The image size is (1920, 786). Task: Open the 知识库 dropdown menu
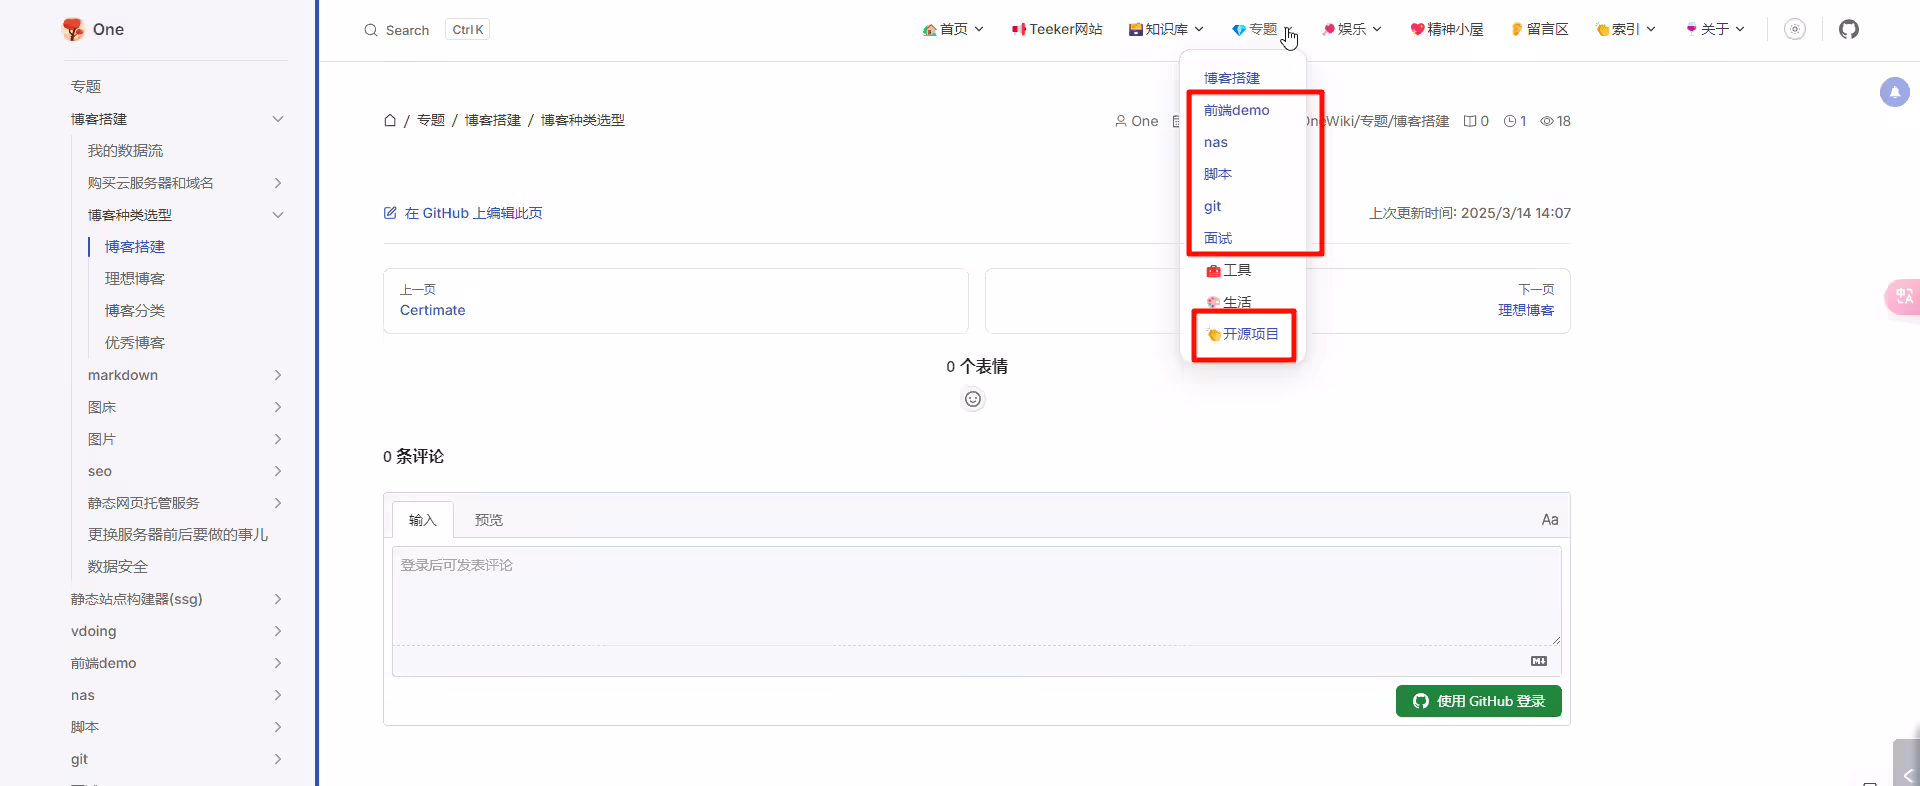[x=1166, y=29]
